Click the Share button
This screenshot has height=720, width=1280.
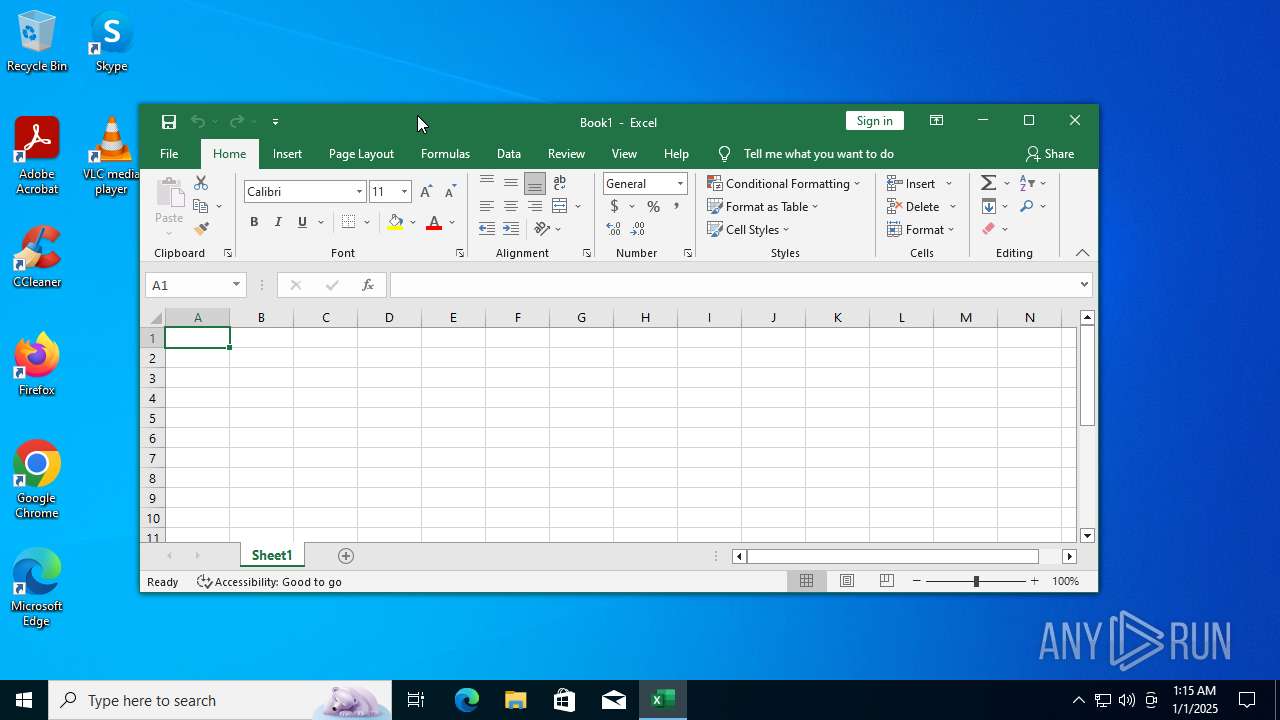1050,154
